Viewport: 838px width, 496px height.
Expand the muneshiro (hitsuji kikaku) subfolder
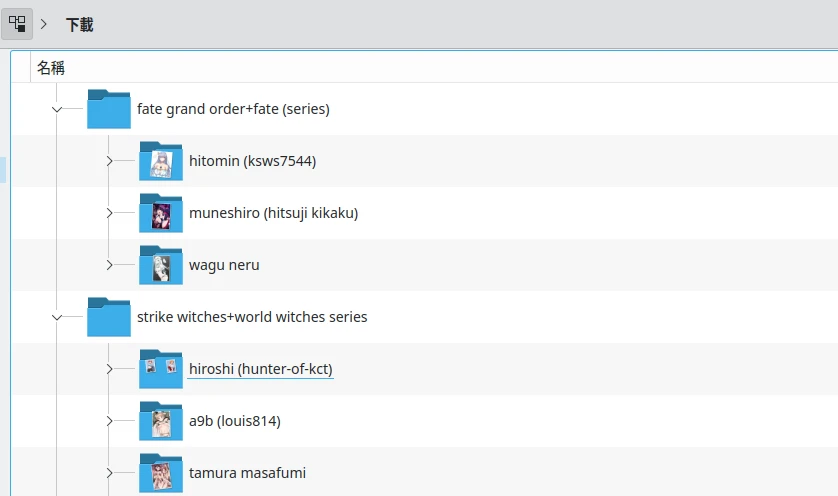coord(109,213)
